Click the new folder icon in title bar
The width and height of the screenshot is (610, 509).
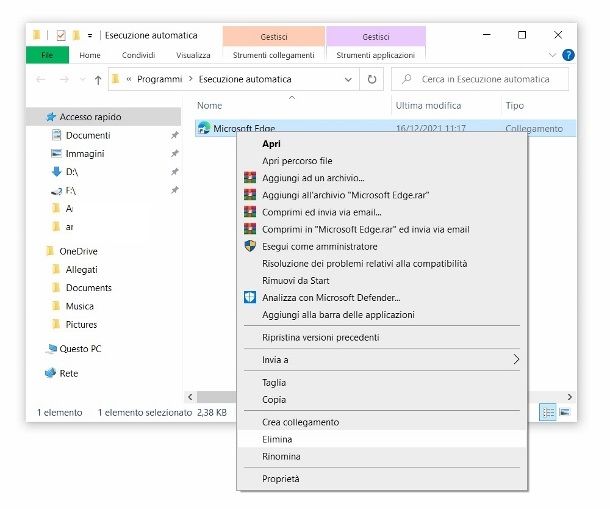click(76, 35)
